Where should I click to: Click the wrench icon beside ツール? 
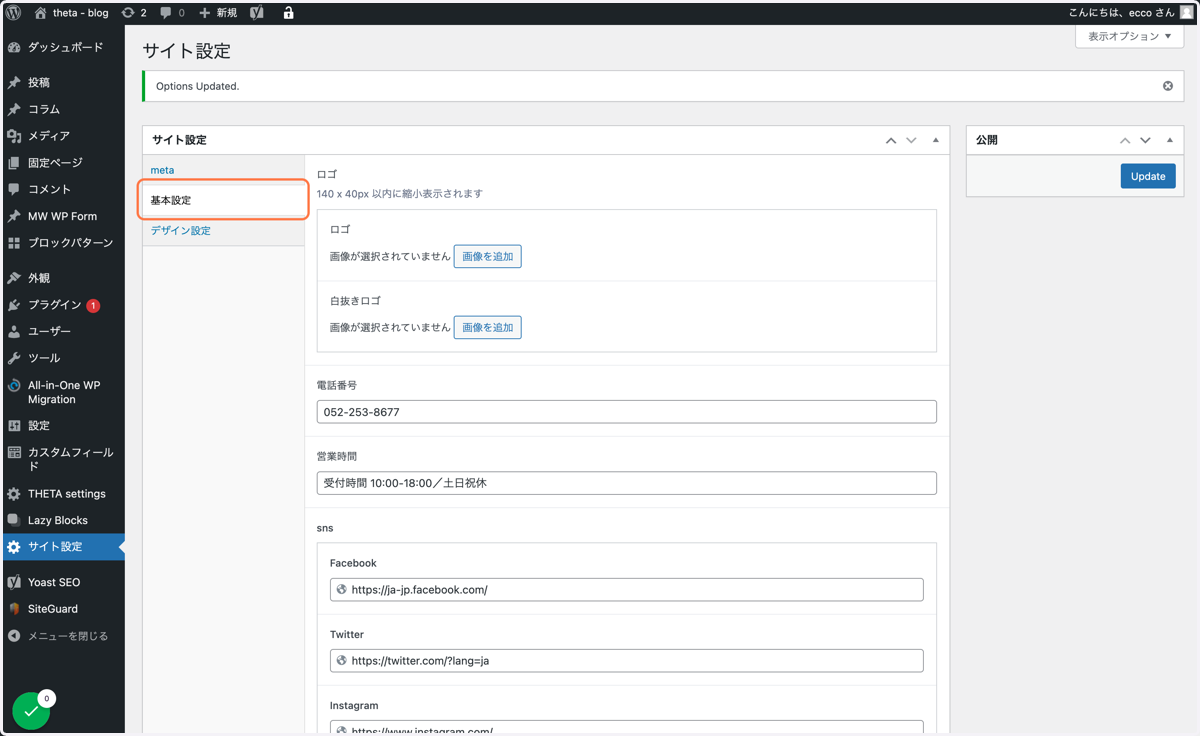14,358
